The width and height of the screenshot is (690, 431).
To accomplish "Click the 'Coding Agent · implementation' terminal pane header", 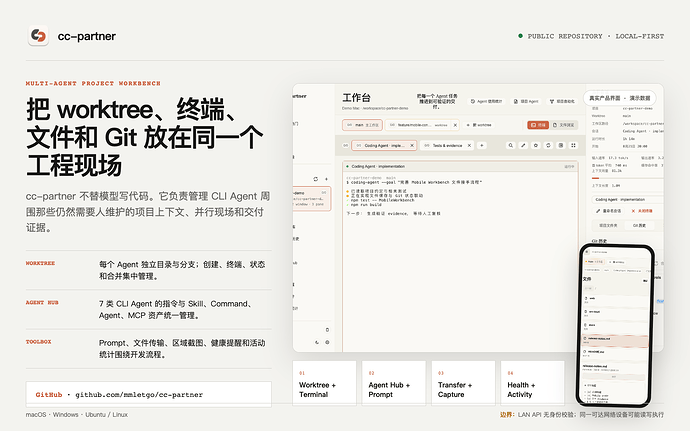I will (x=460, y=166).
